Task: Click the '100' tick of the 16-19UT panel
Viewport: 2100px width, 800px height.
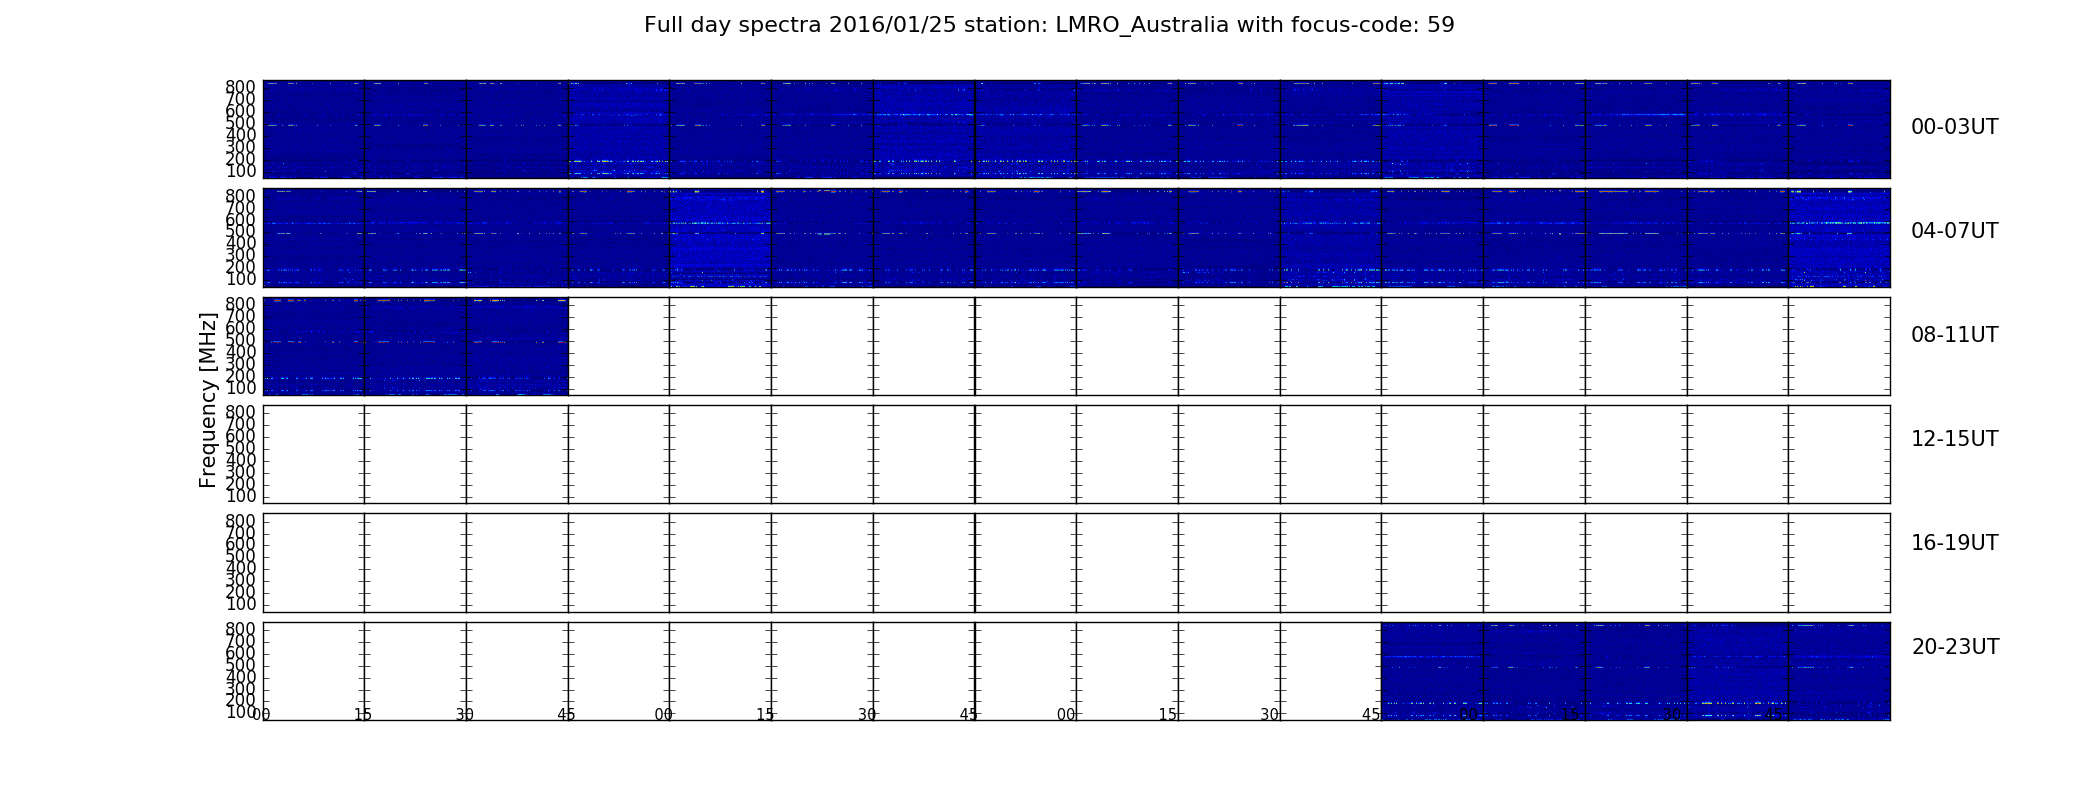Action: tap(240, 604)
